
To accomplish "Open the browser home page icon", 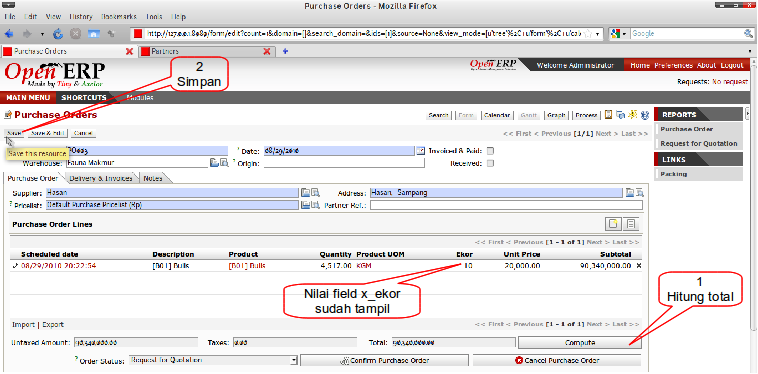I will pos(94,34).
